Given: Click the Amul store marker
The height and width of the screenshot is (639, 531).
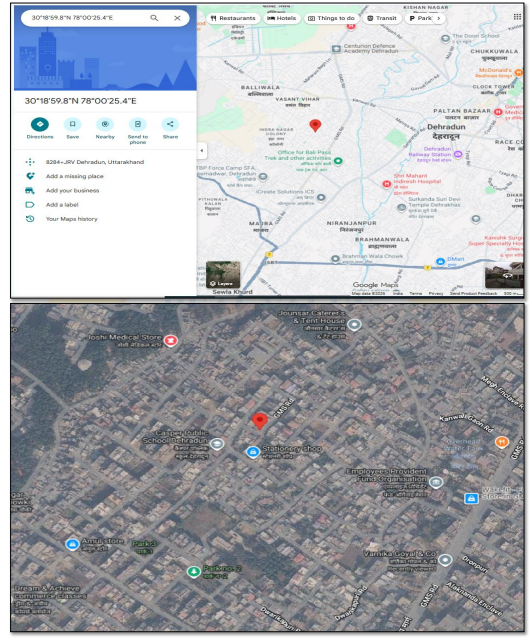Looking at the screenshot, I should (72, 544).
